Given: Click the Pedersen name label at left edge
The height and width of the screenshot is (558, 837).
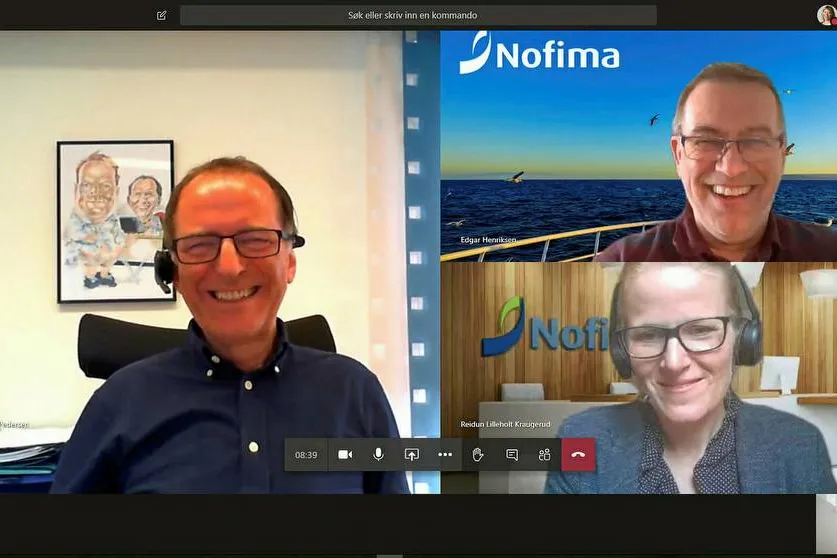Looking at the screenshot, I should tap(14, 424).
